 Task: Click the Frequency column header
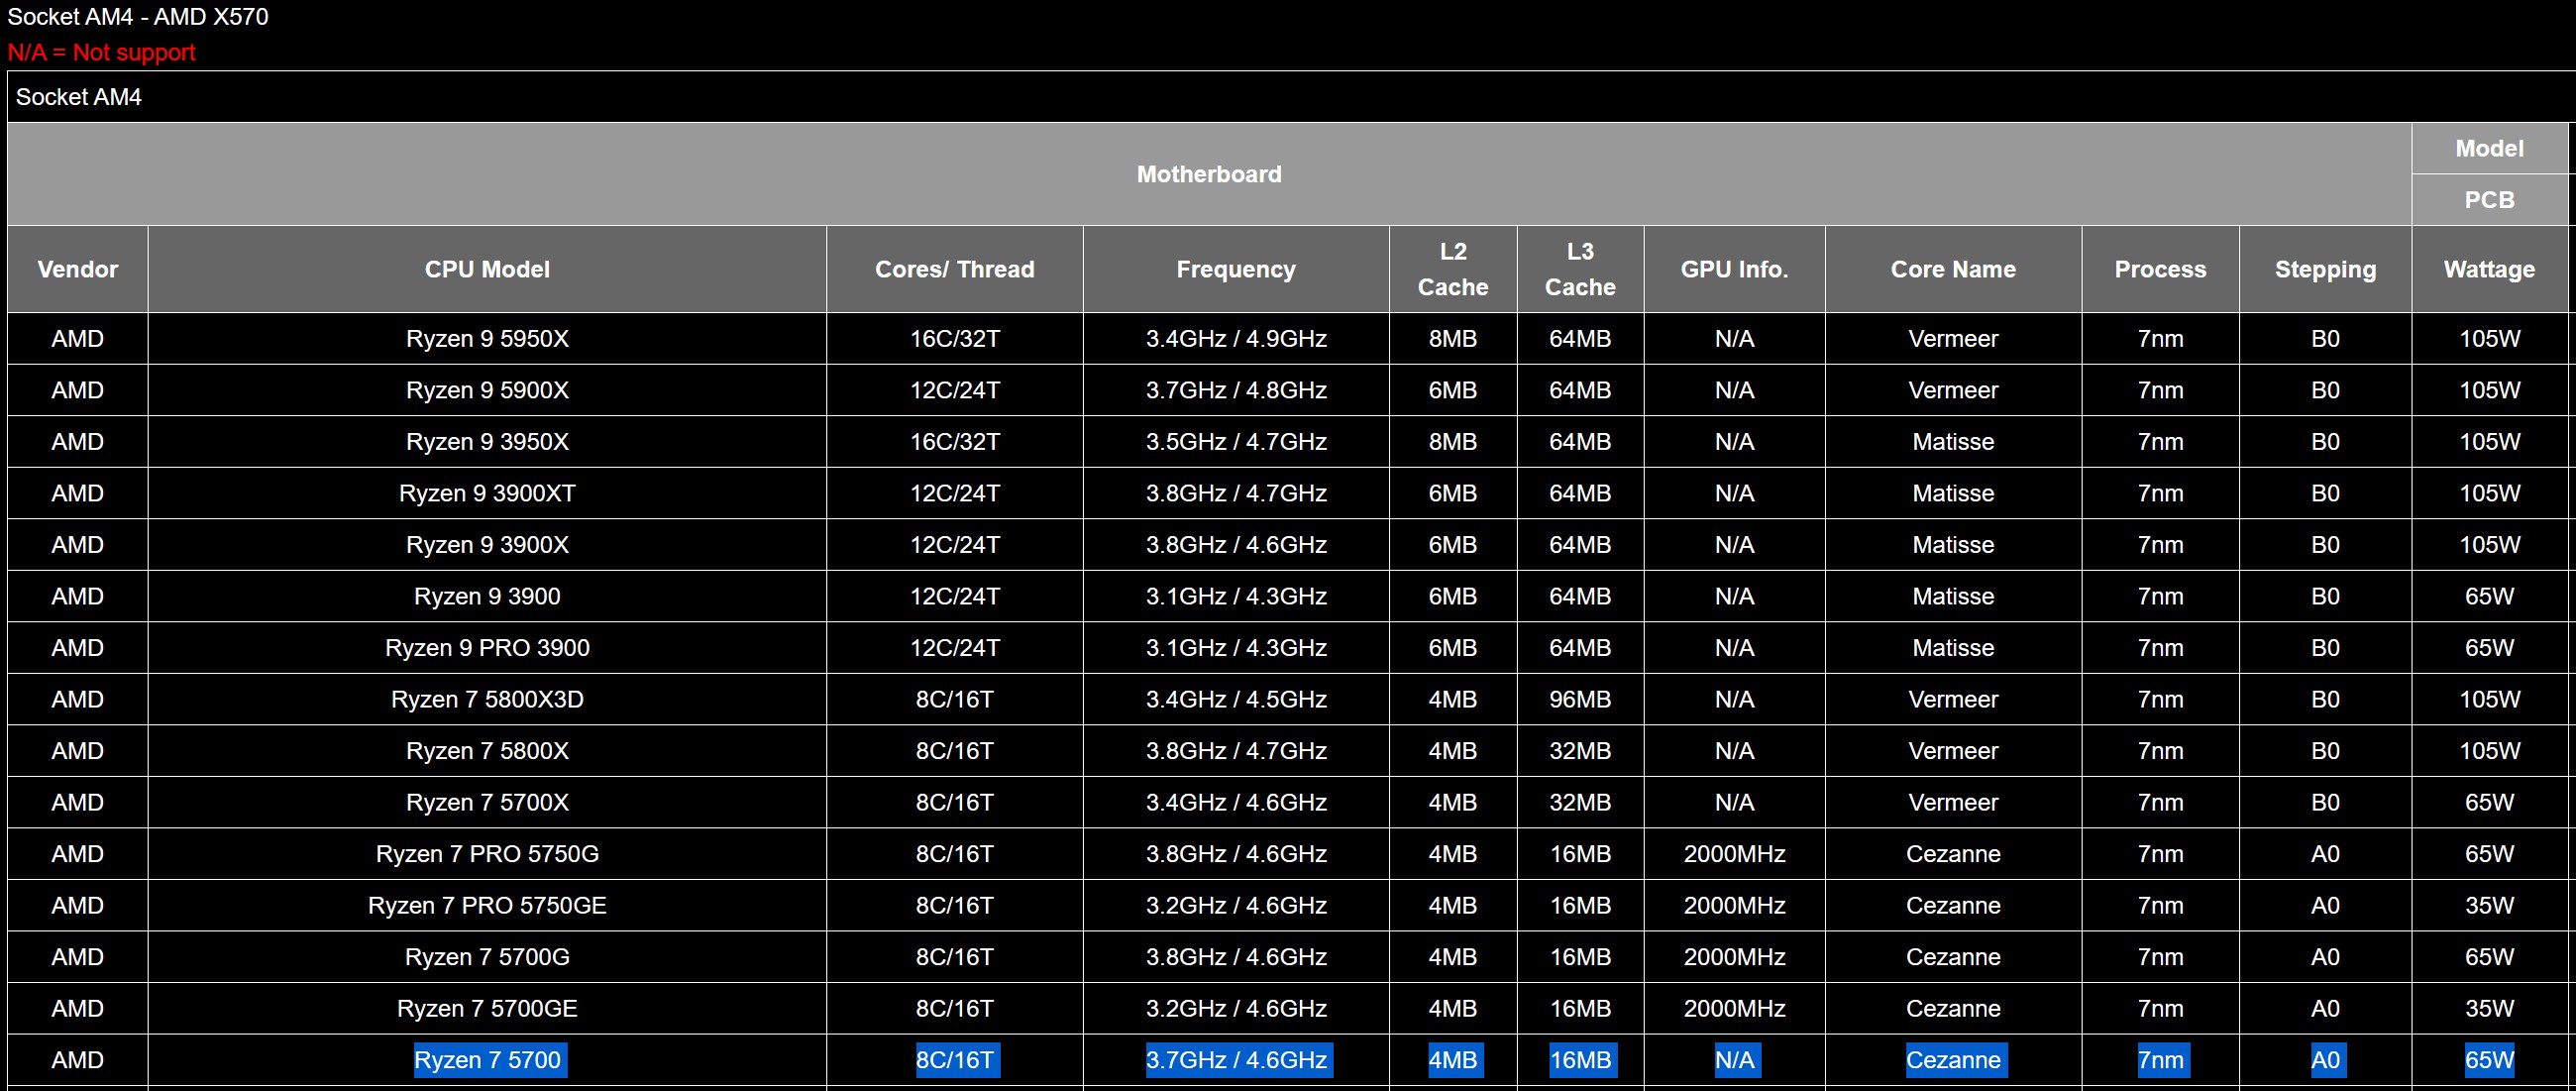click(1236, 269)
